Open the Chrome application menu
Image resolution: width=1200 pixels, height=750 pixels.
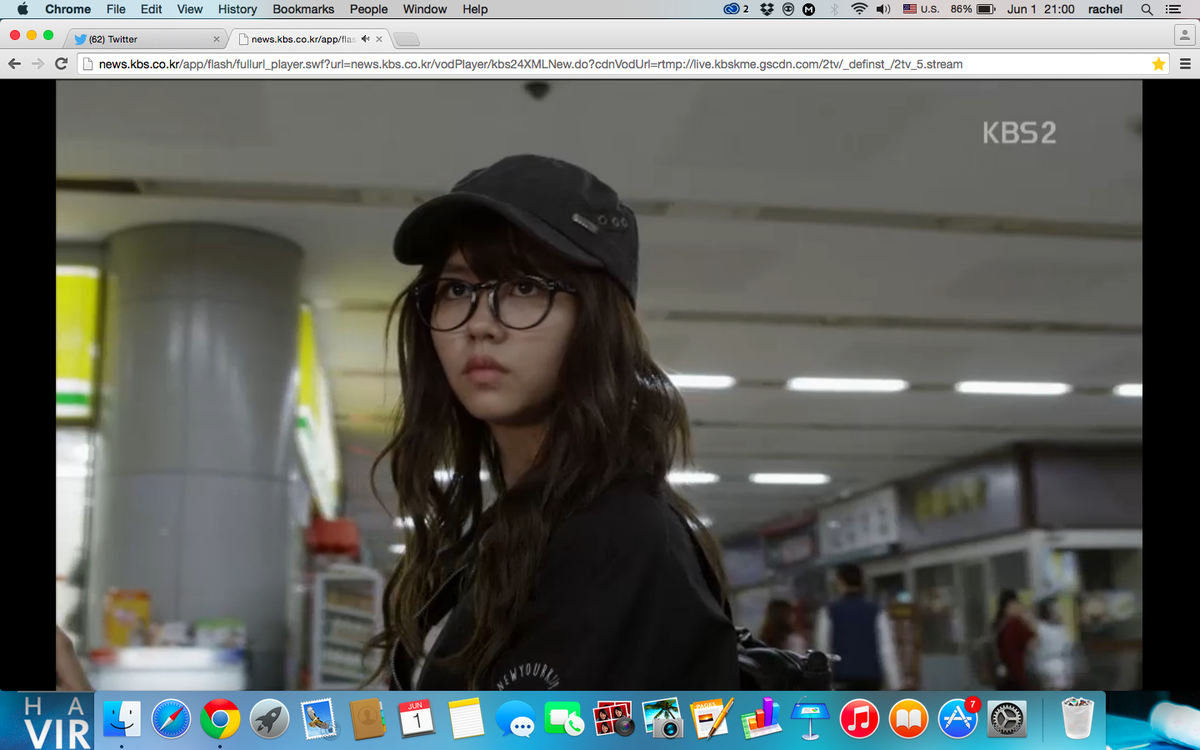coord(68,9)
